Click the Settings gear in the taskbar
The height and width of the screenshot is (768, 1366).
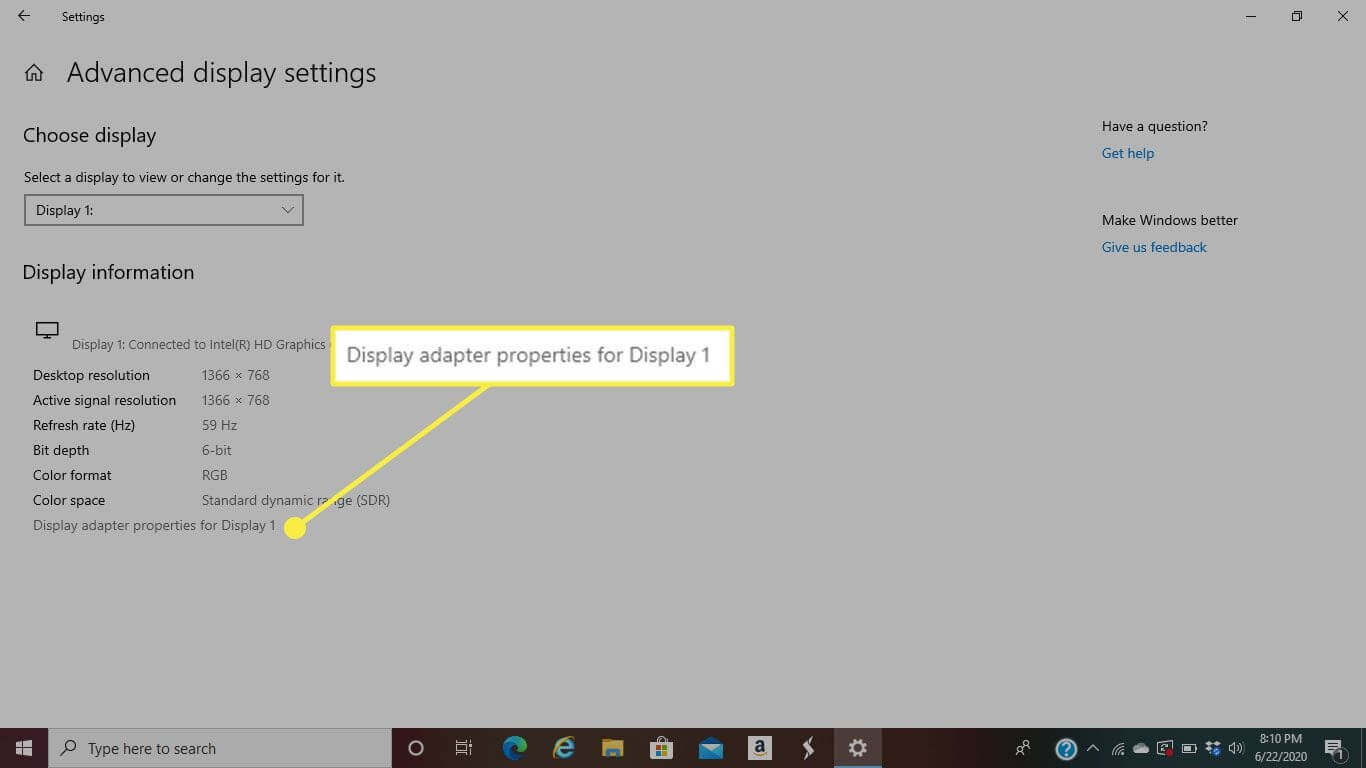(x=857, y=748)
